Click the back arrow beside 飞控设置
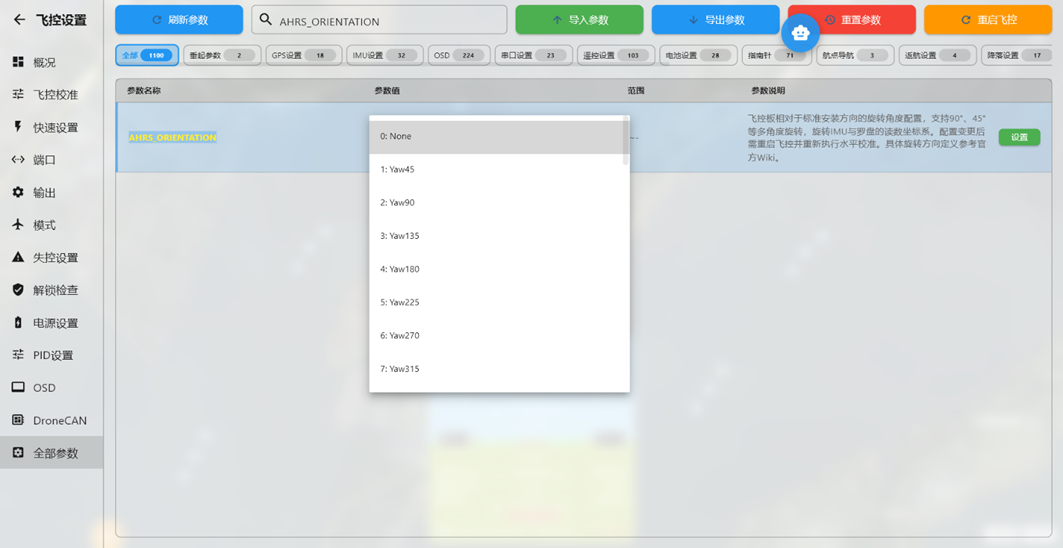Viewport: 1063px width, 548px height. coord(19,20)
